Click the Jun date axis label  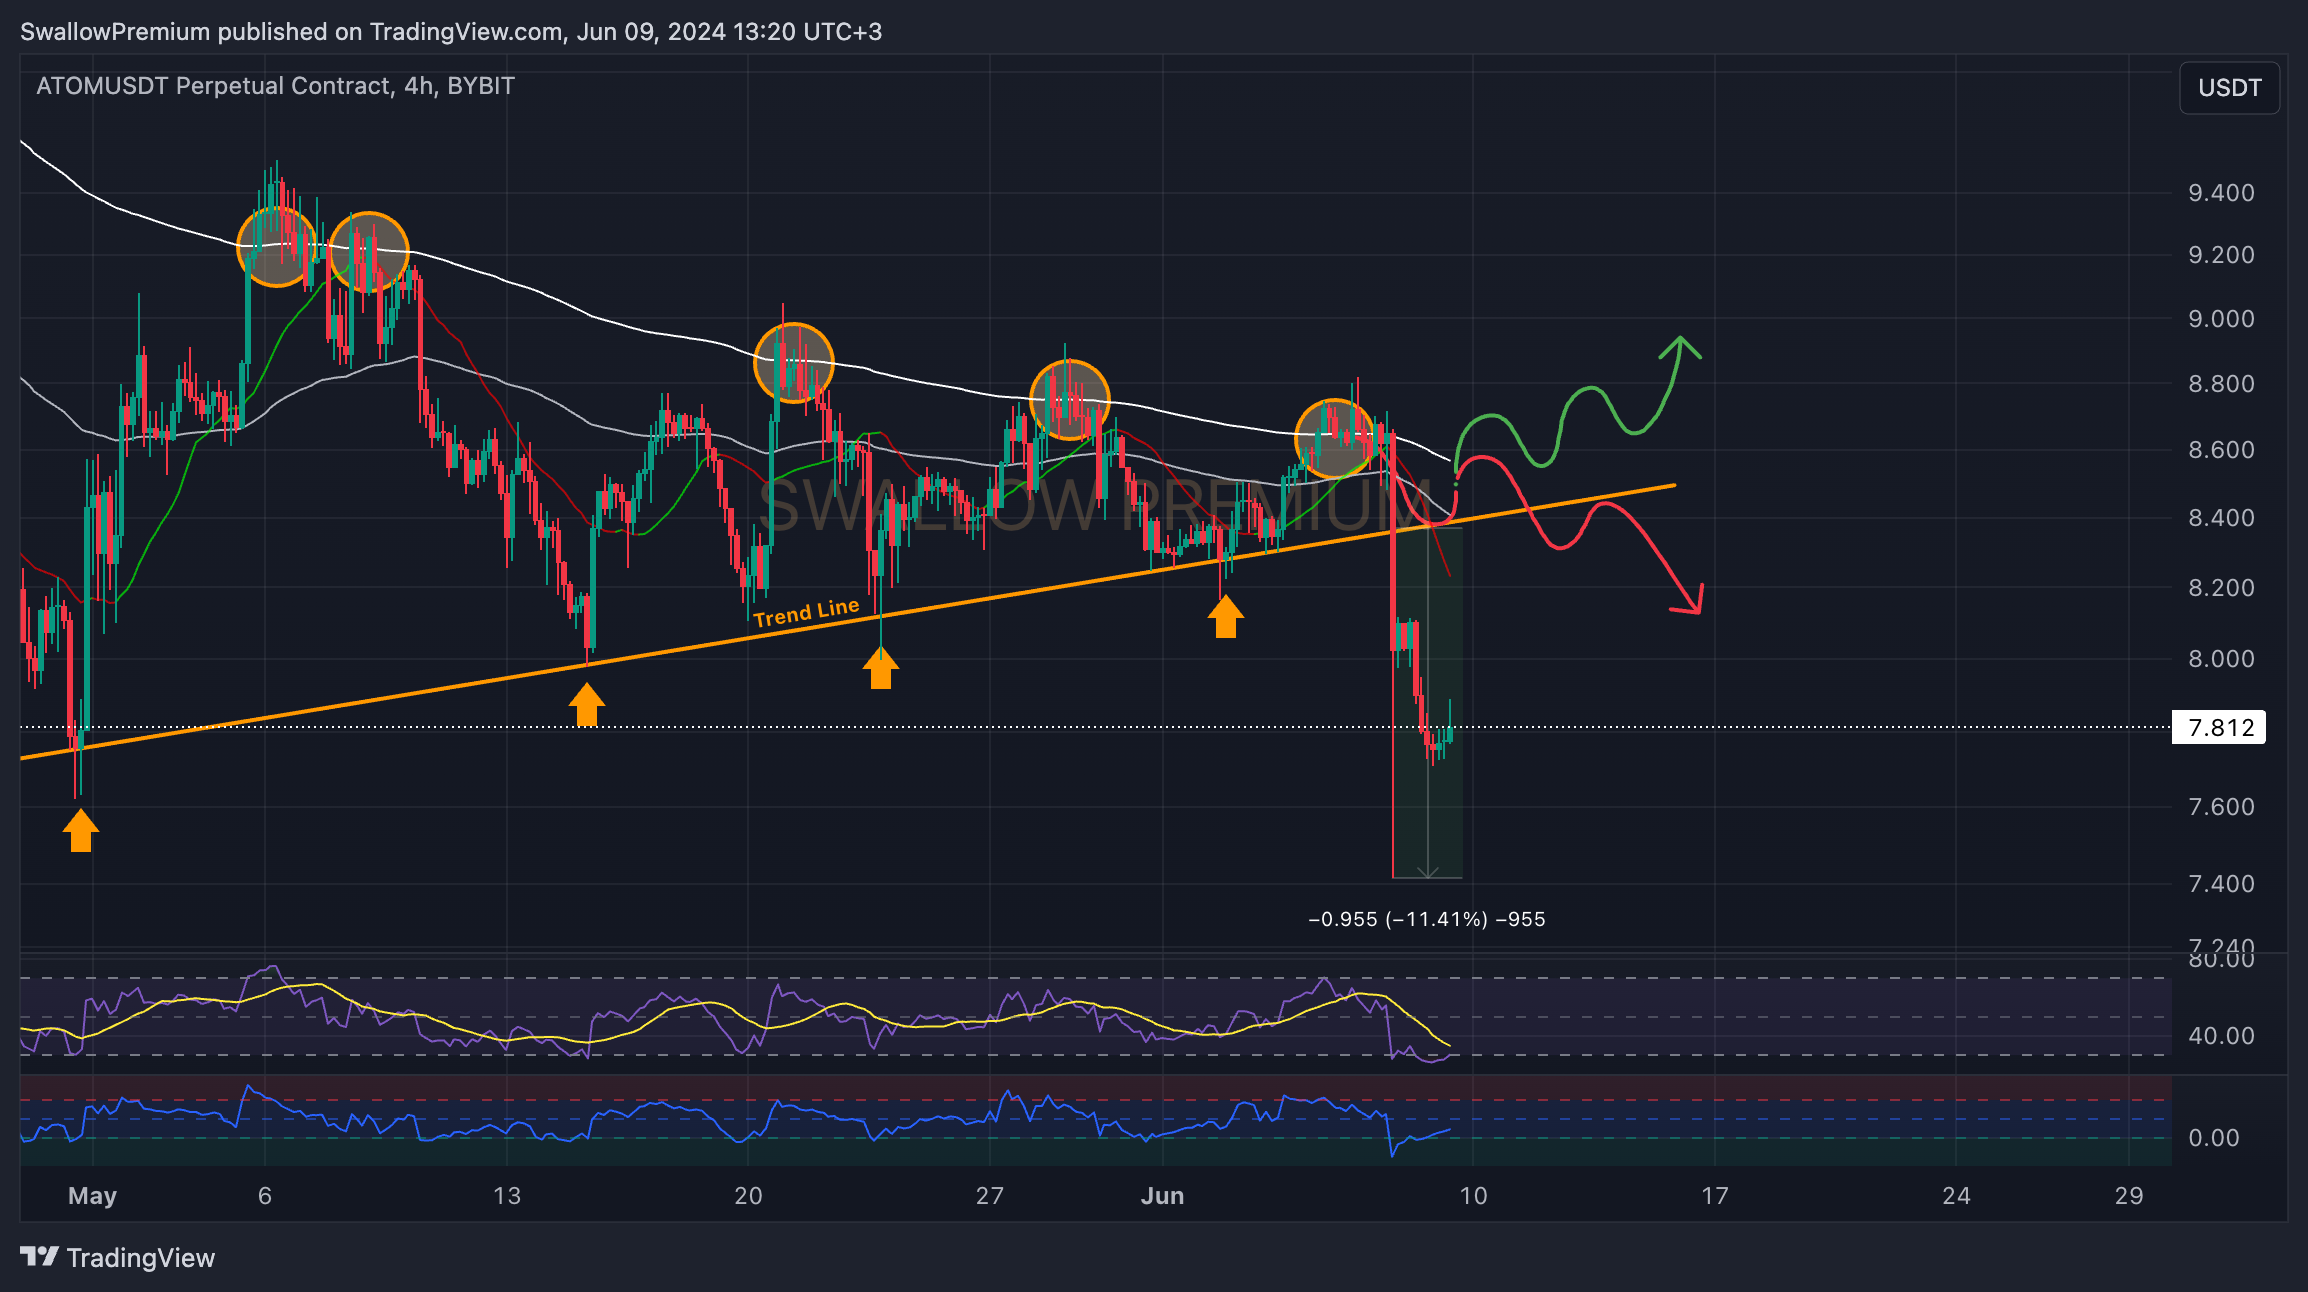[x=1162, y=1196]
